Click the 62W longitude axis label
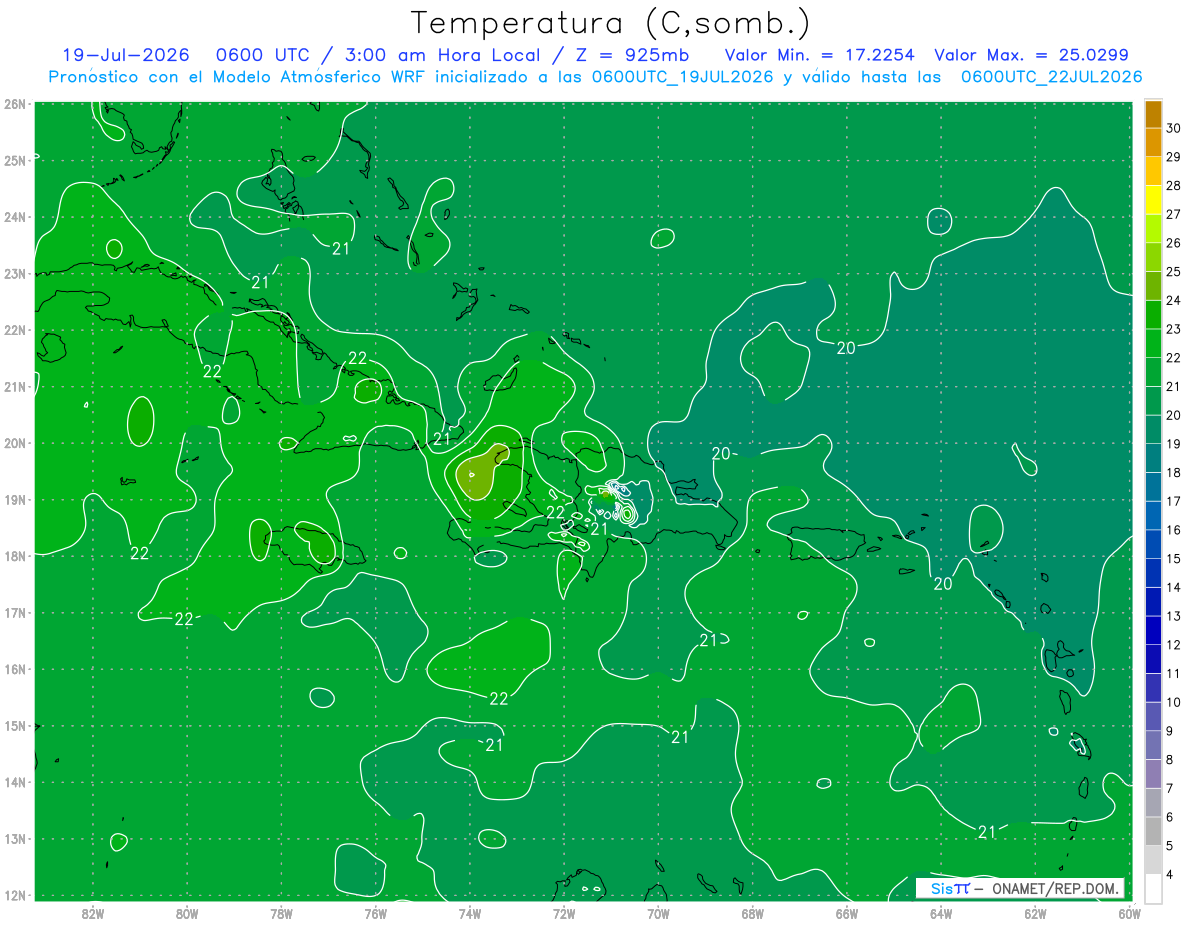This screenshot has width=1200, height=927. (1035, 913)
